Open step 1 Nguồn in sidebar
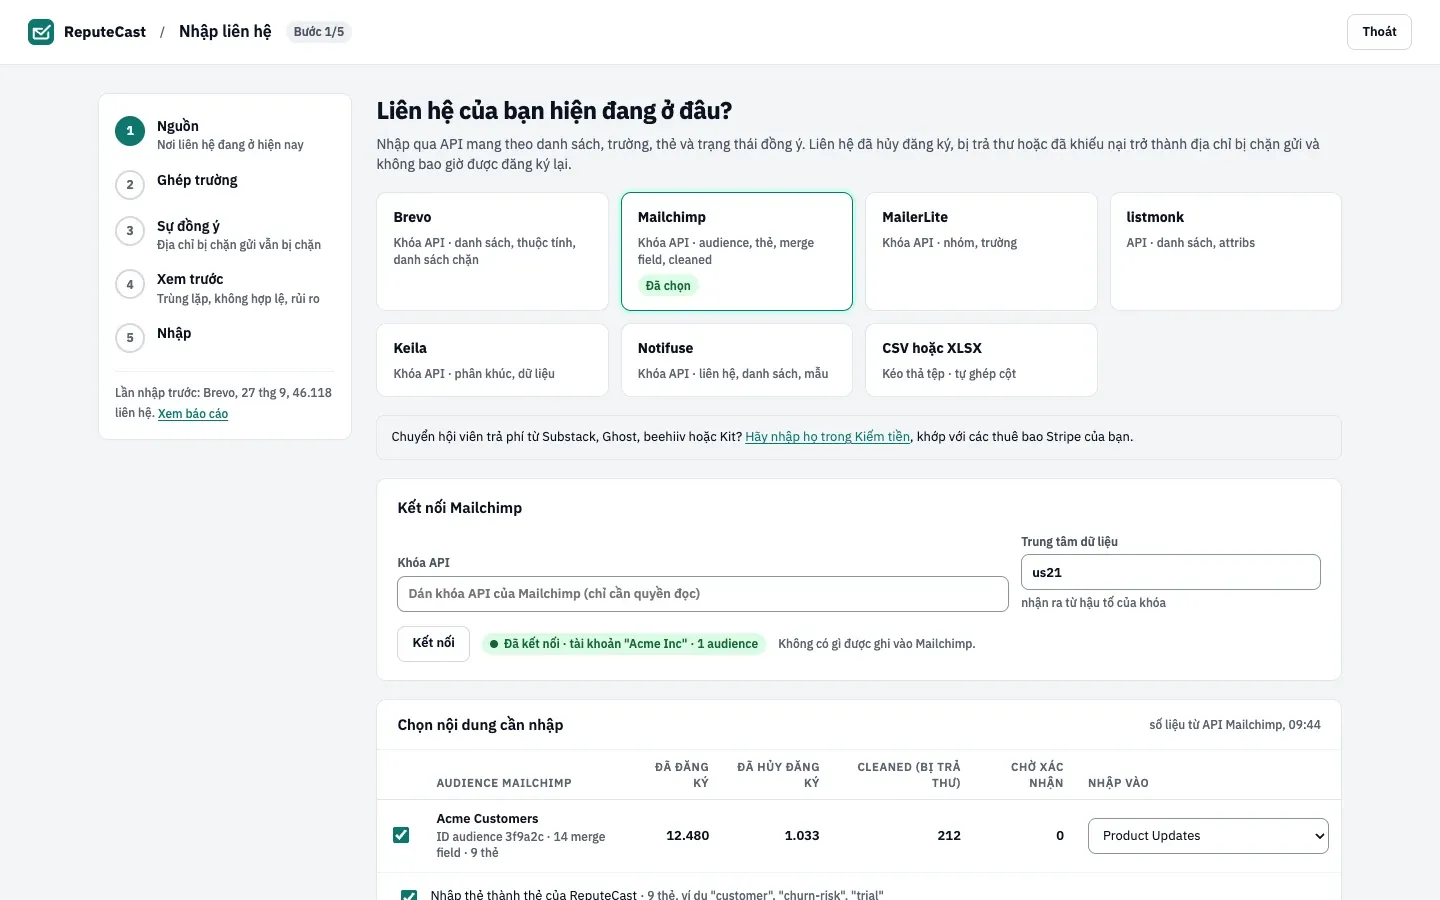Image resolution: width=1440 pixels, height=900 pixels. 225,134
